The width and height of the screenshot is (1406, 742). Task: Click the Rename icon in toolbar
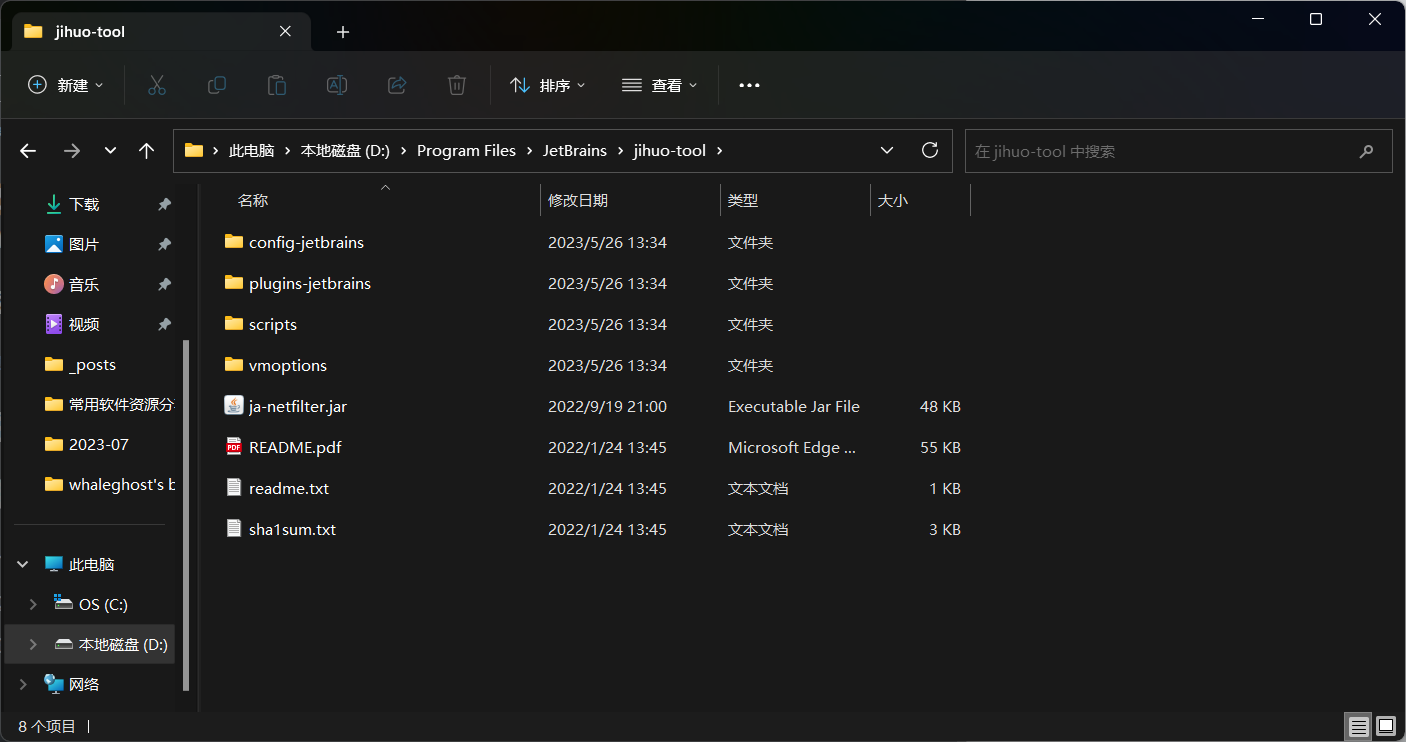point(337,85)
